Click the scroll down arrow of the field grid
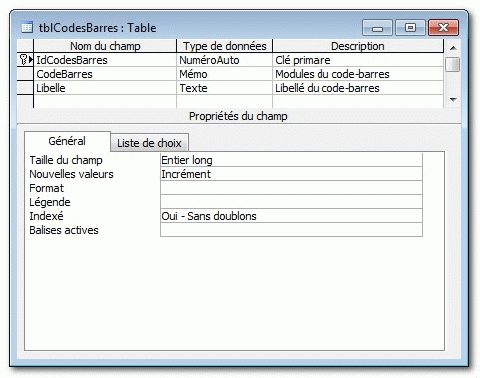The height and width of the screenshot is (378, 480). (x=453, y=99)
